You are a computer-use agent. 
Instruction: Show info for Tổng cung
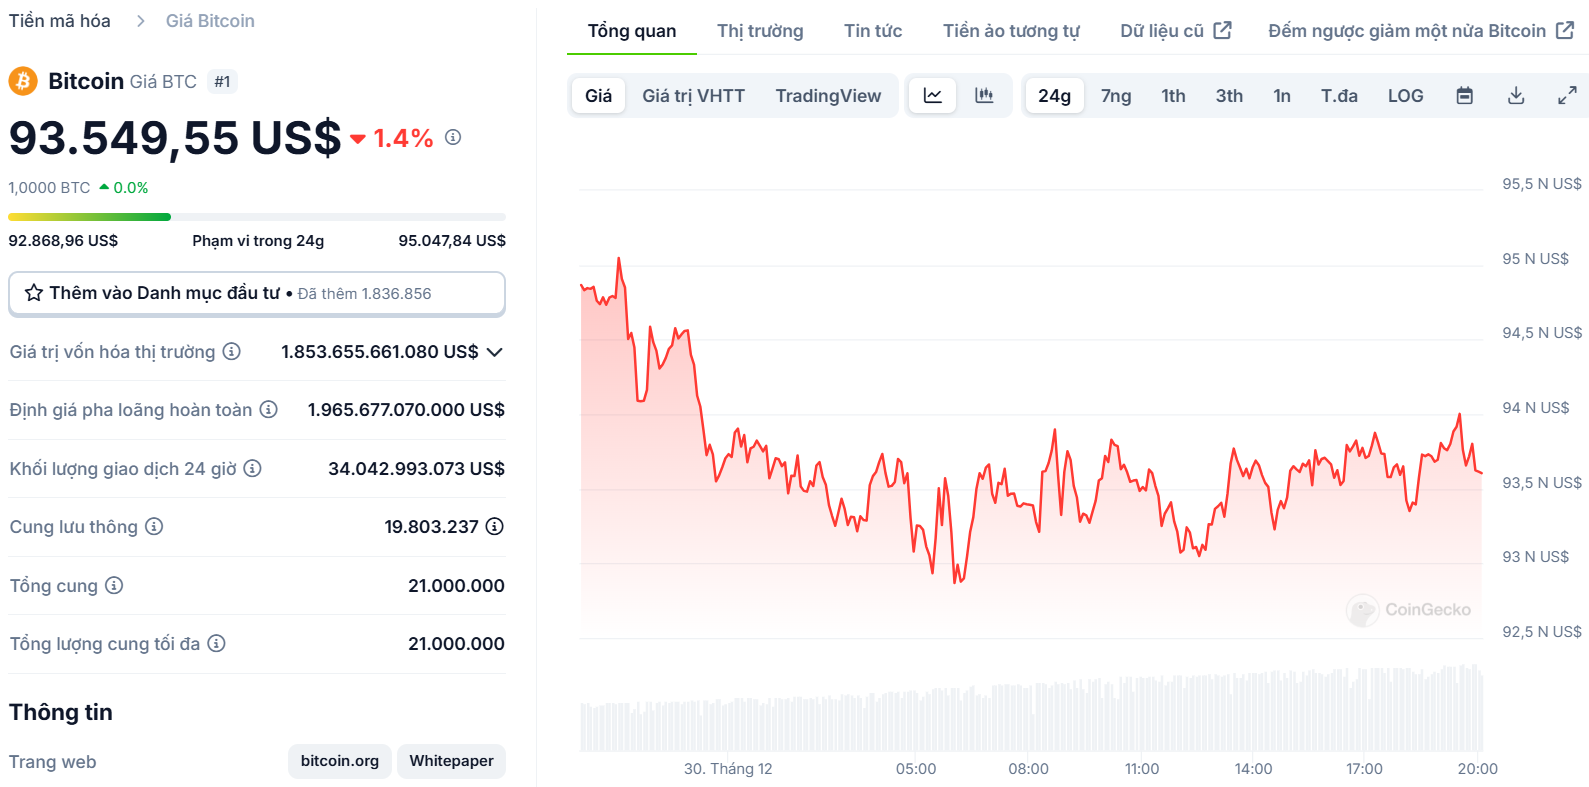point(114,585)
